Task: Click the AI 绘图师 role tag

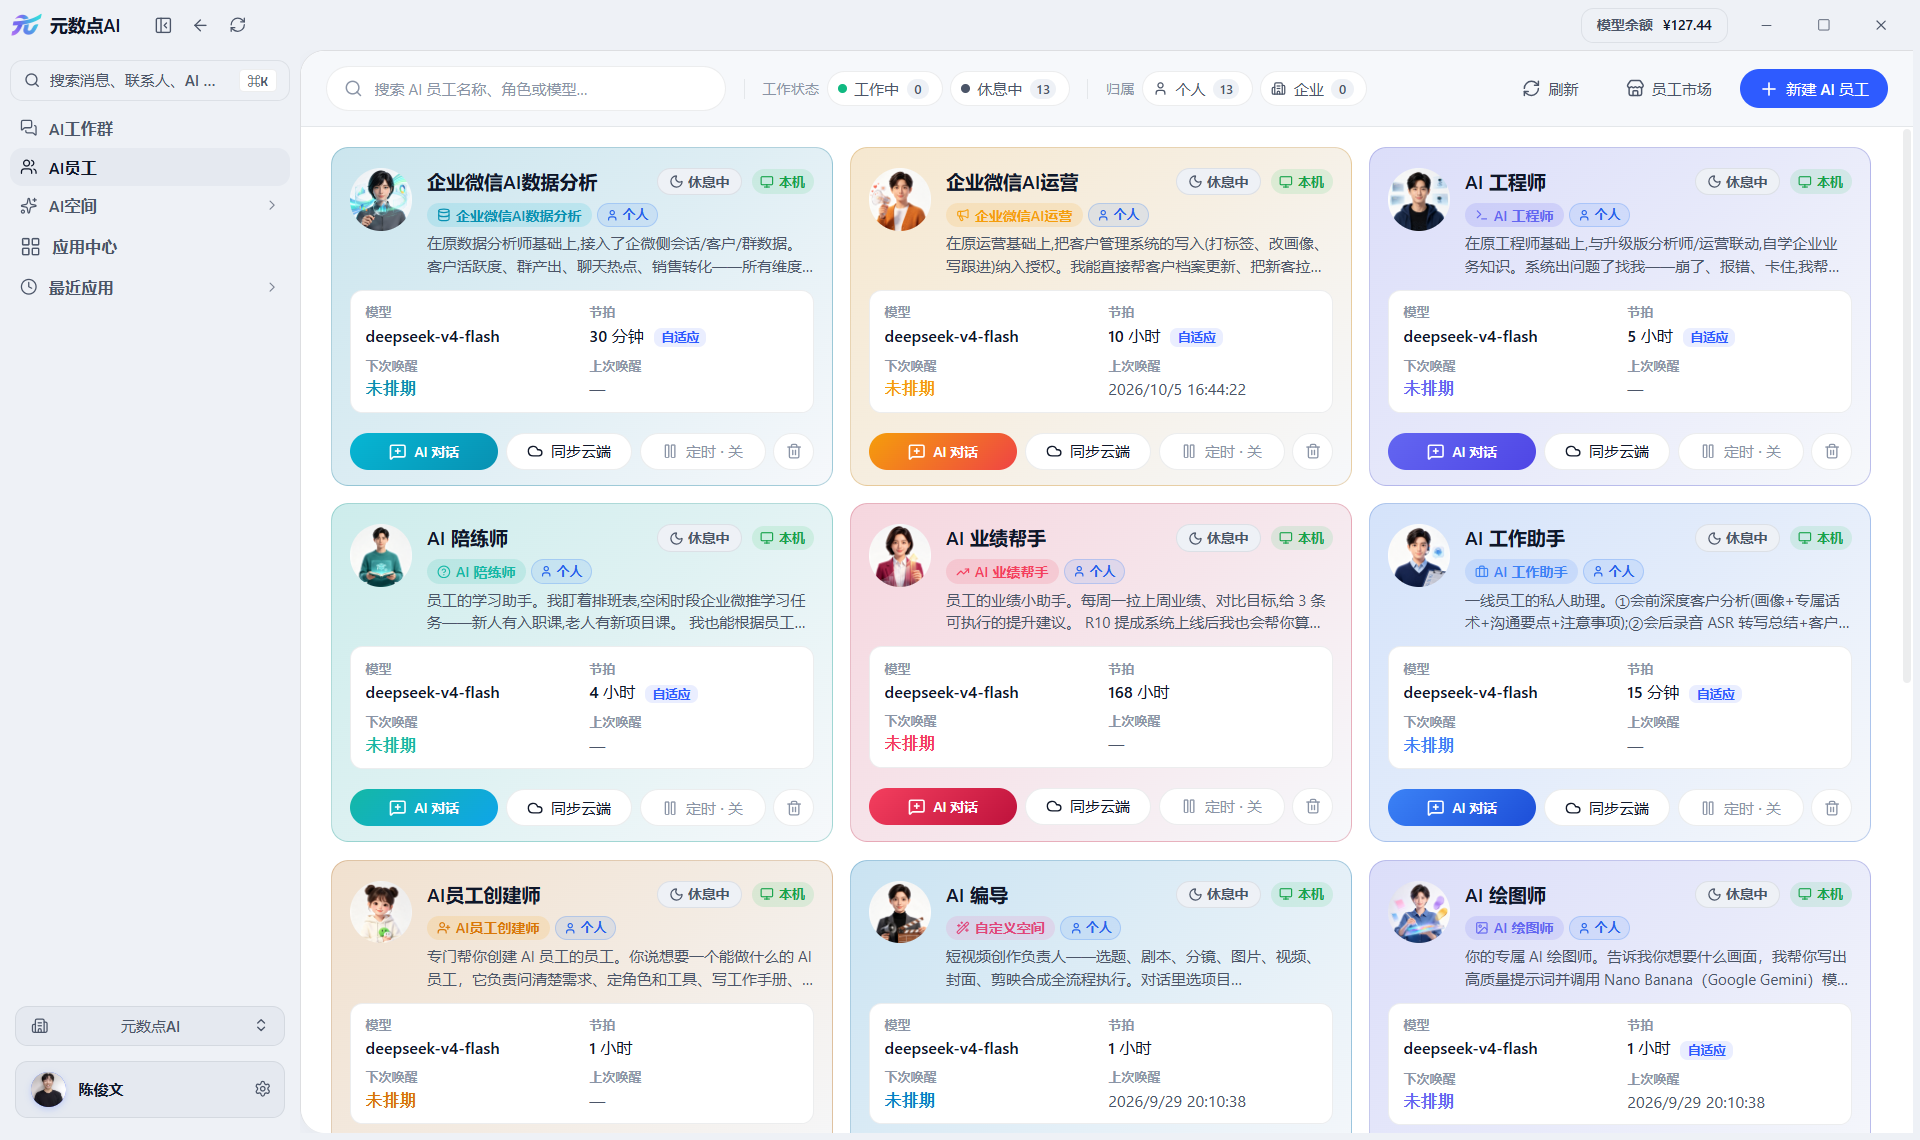Action: click(1514, 928)
